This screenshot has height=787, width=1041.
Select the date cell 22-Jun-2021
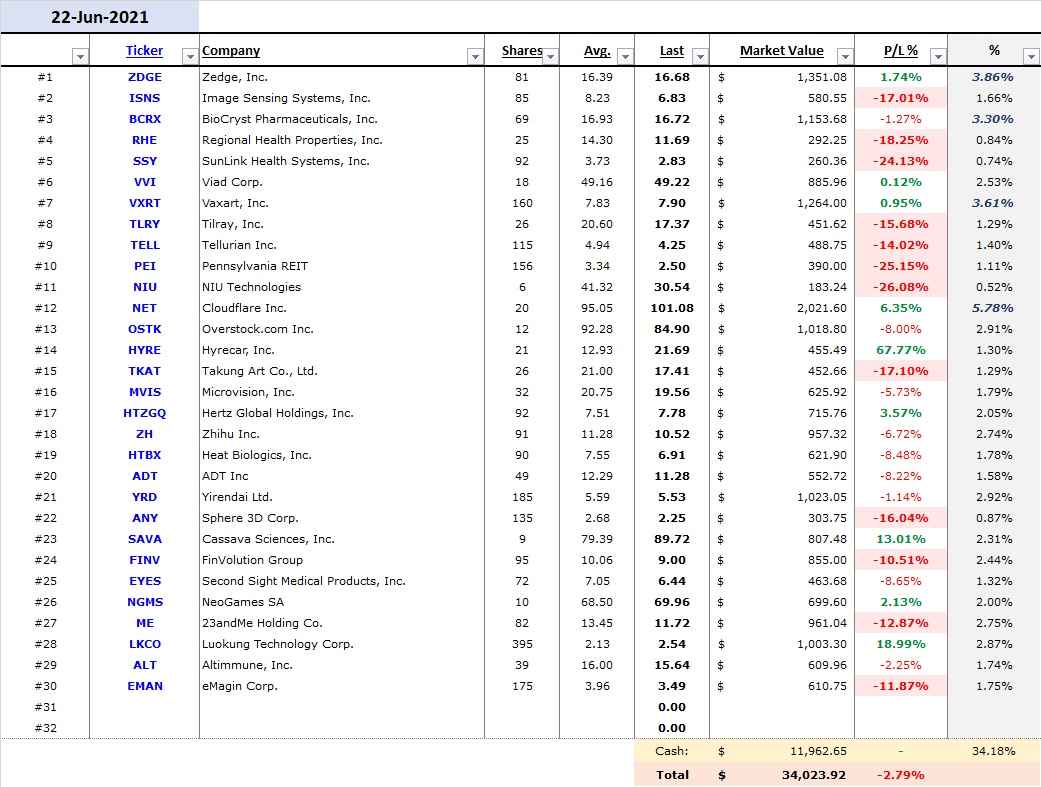(100, 17)
